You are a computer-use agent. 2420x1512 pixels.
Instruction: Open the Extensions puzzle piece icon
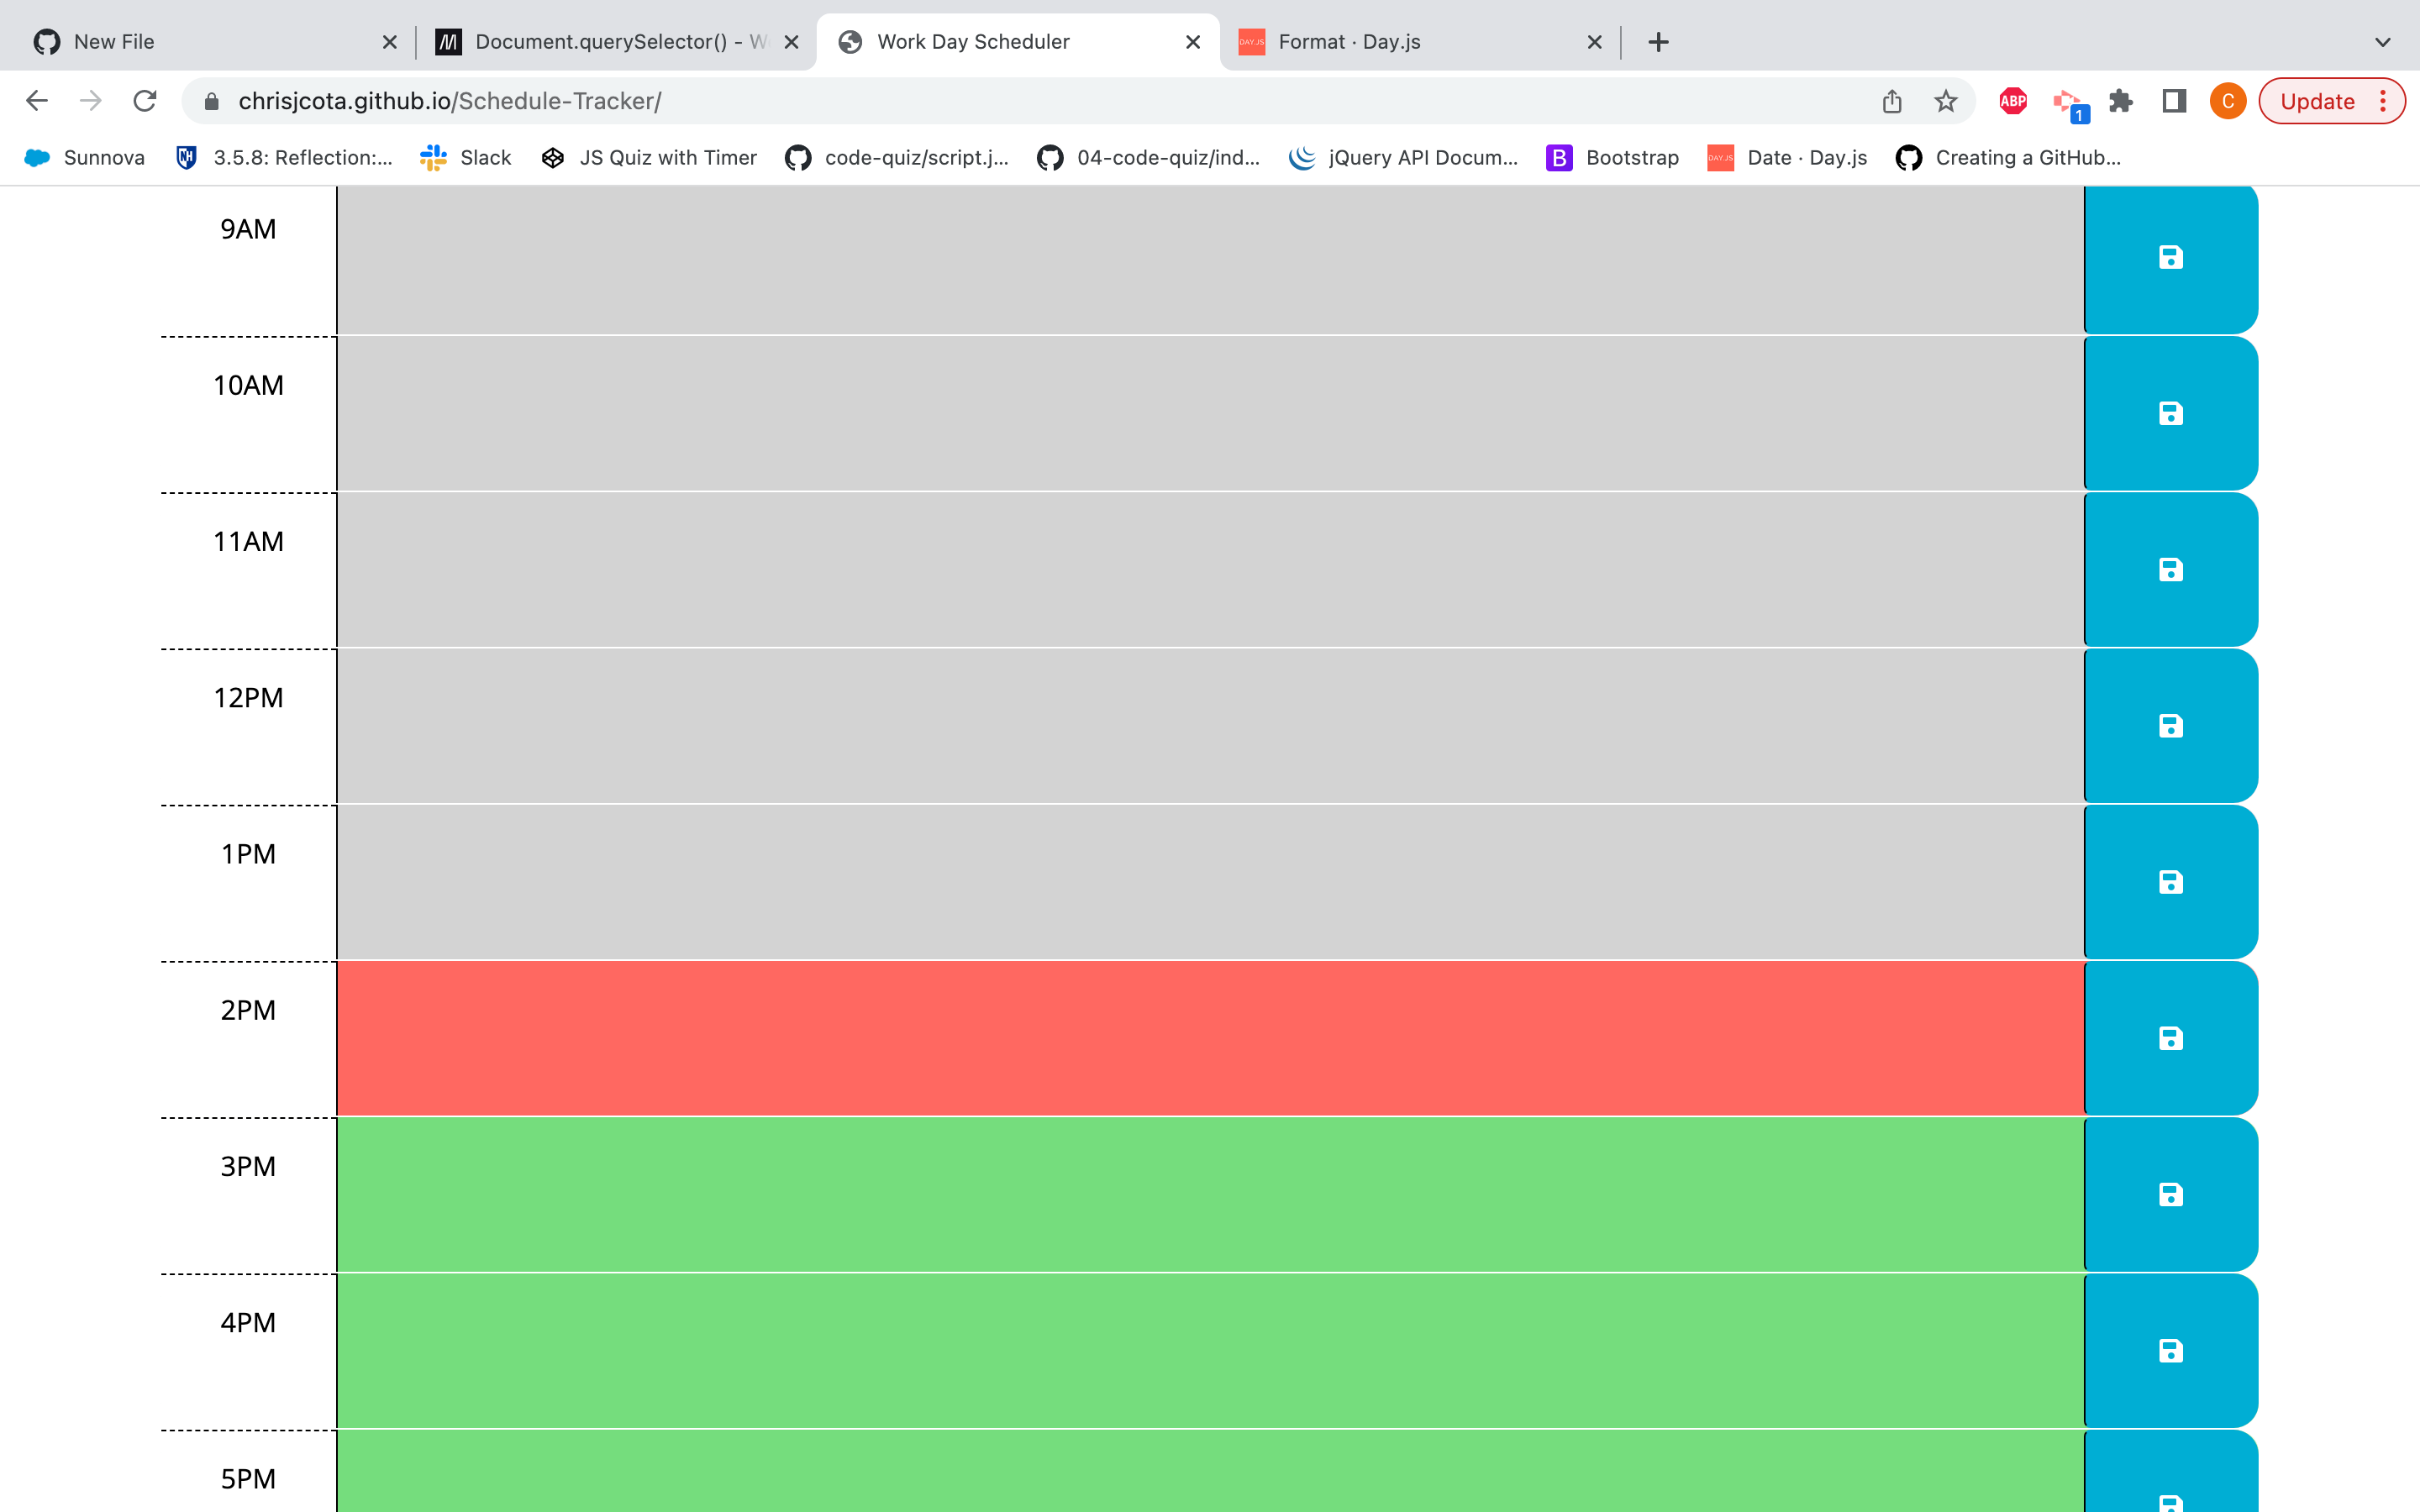tap(2122, 100)
